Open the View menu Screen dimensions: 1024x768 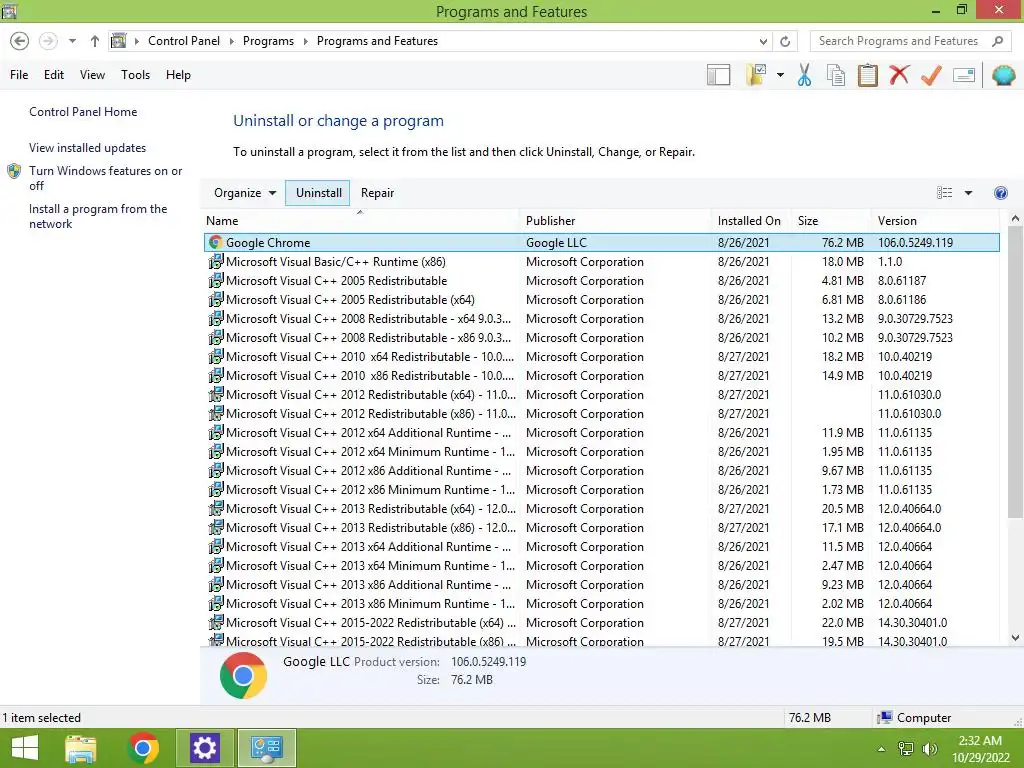click(x=92, y=75)
